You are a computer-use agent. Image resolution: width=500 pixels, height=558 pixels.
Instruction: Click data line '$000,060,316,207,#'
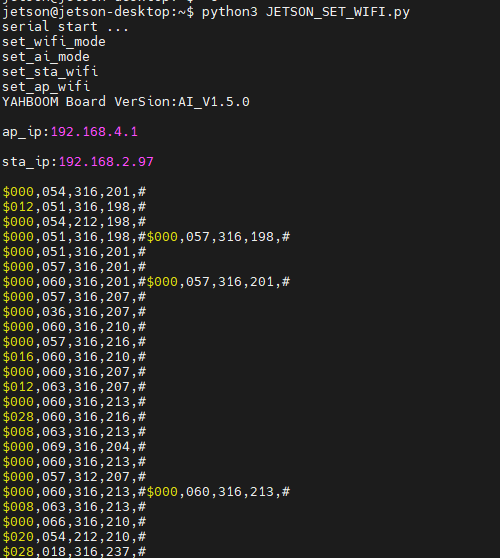click(74, 372)
